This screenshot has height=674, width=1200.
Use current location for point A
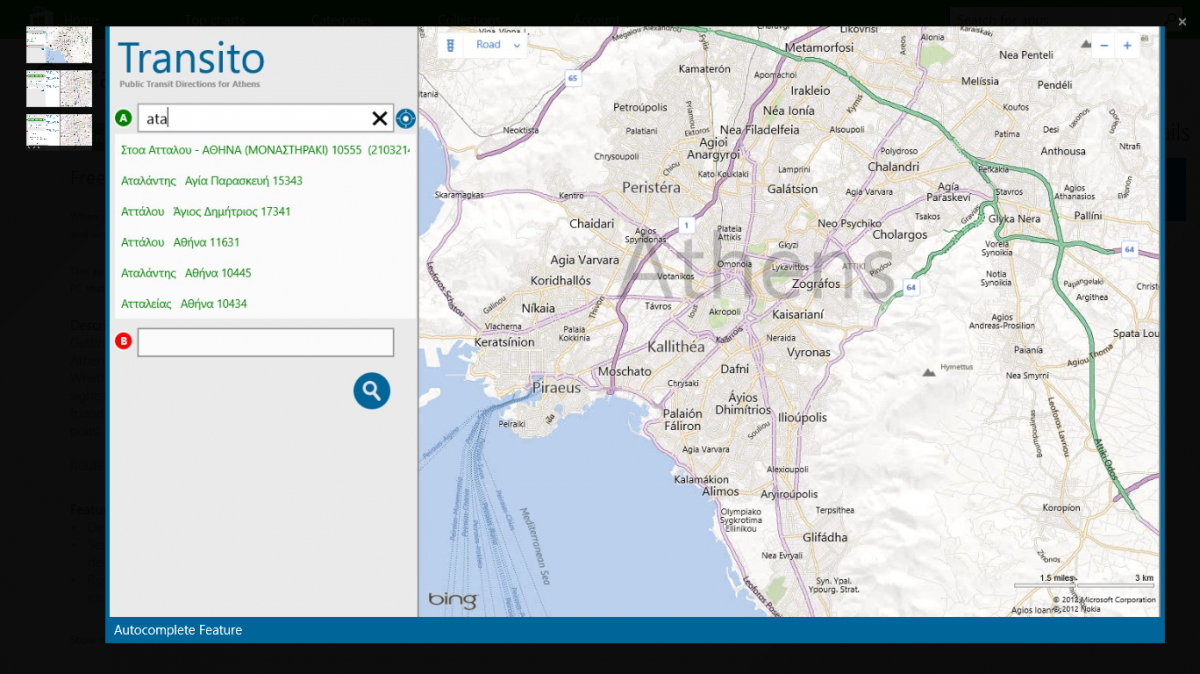click(405, 119)
